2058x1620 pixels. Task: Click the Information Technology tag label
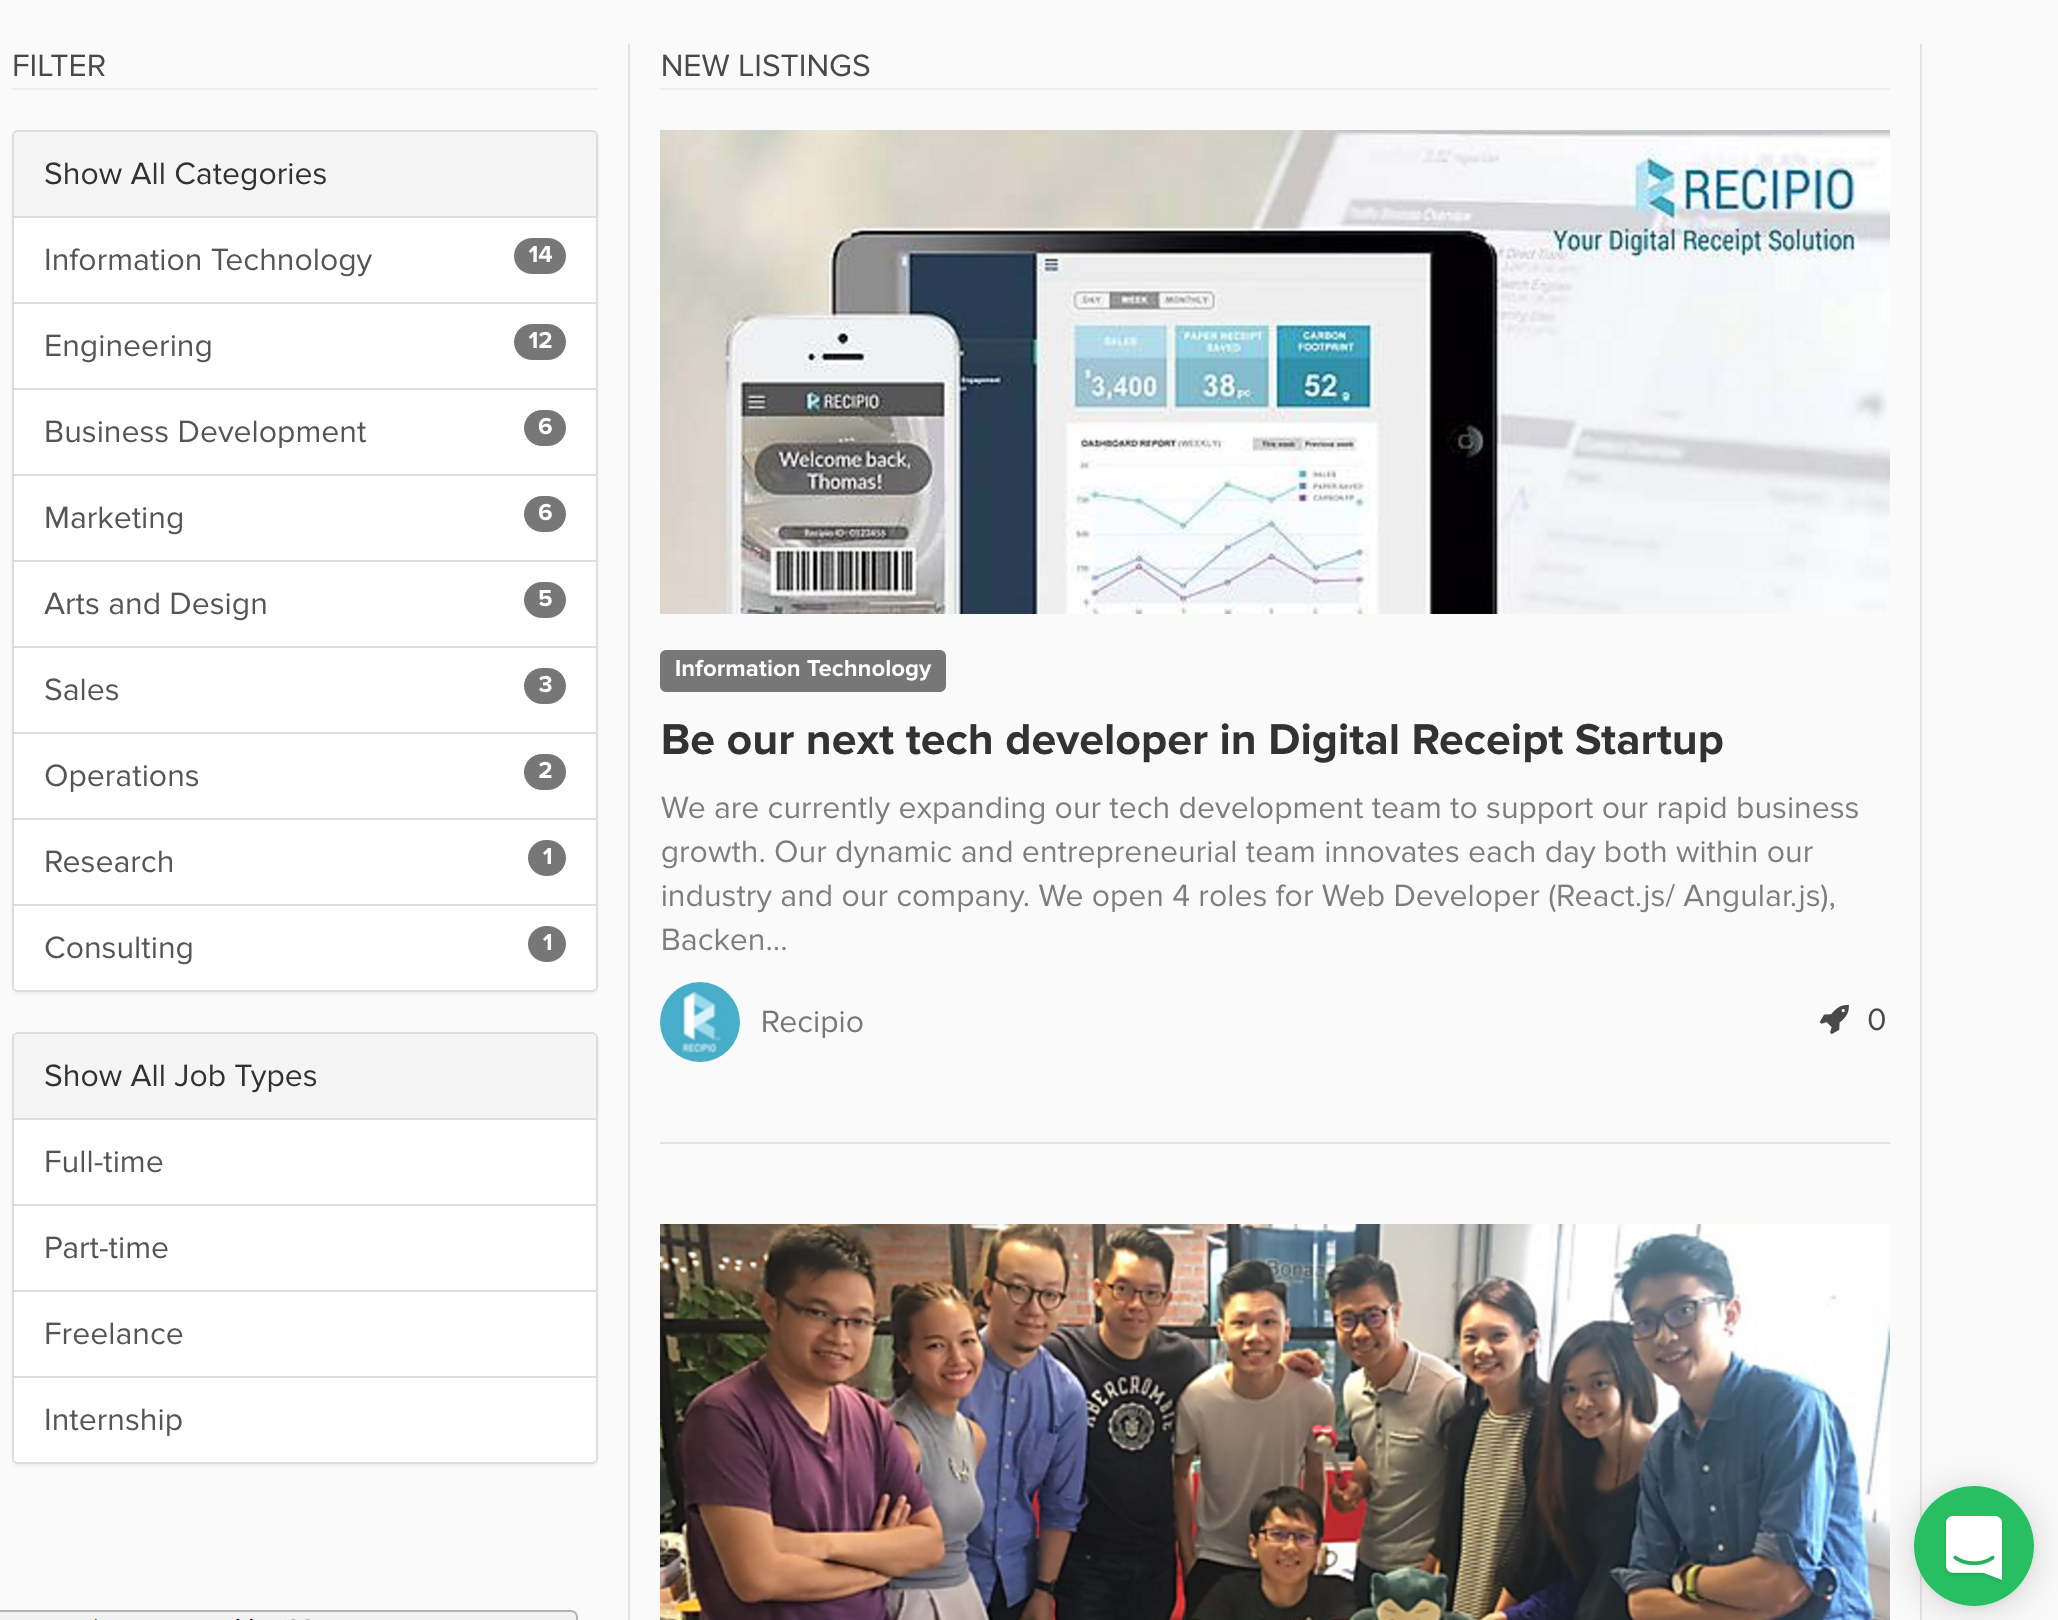(802, 670)
